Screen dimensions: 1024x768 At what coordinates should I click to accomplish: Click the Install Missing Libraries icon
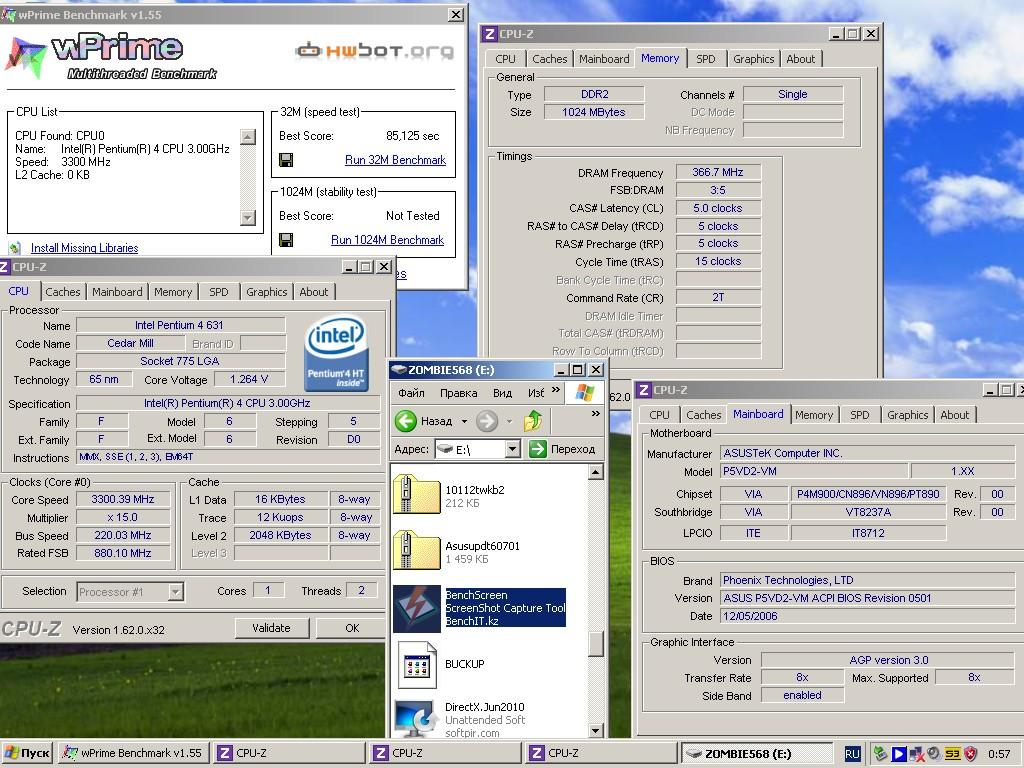(15, 248)
